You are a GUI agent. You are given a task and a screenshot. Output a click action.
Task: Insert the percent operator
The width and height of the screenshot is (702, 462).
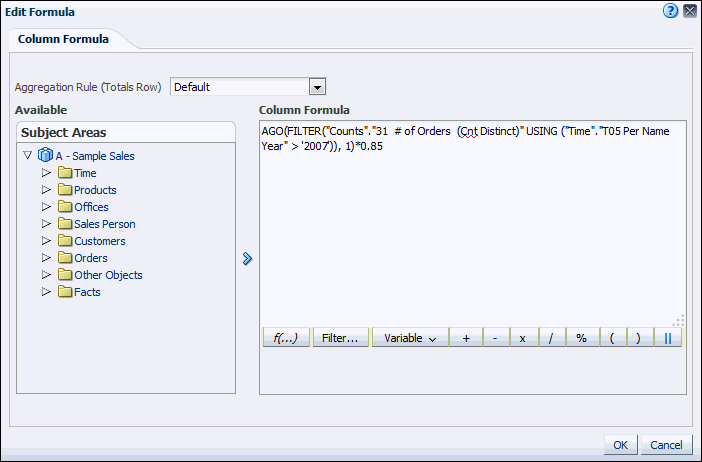point(581,338)
